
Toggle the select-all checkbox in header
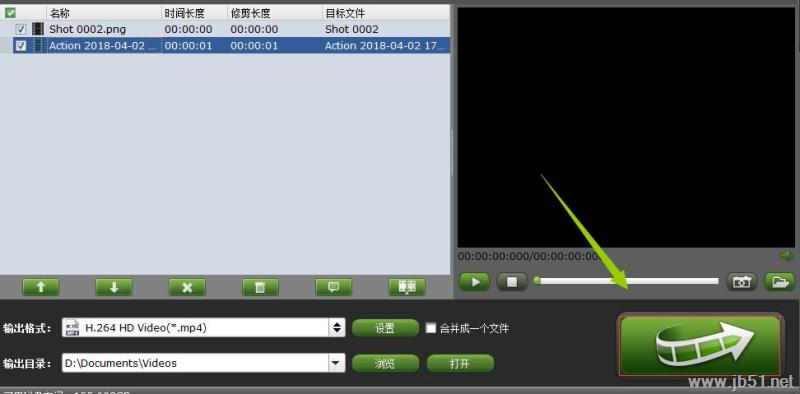click(x=10, y=13)
